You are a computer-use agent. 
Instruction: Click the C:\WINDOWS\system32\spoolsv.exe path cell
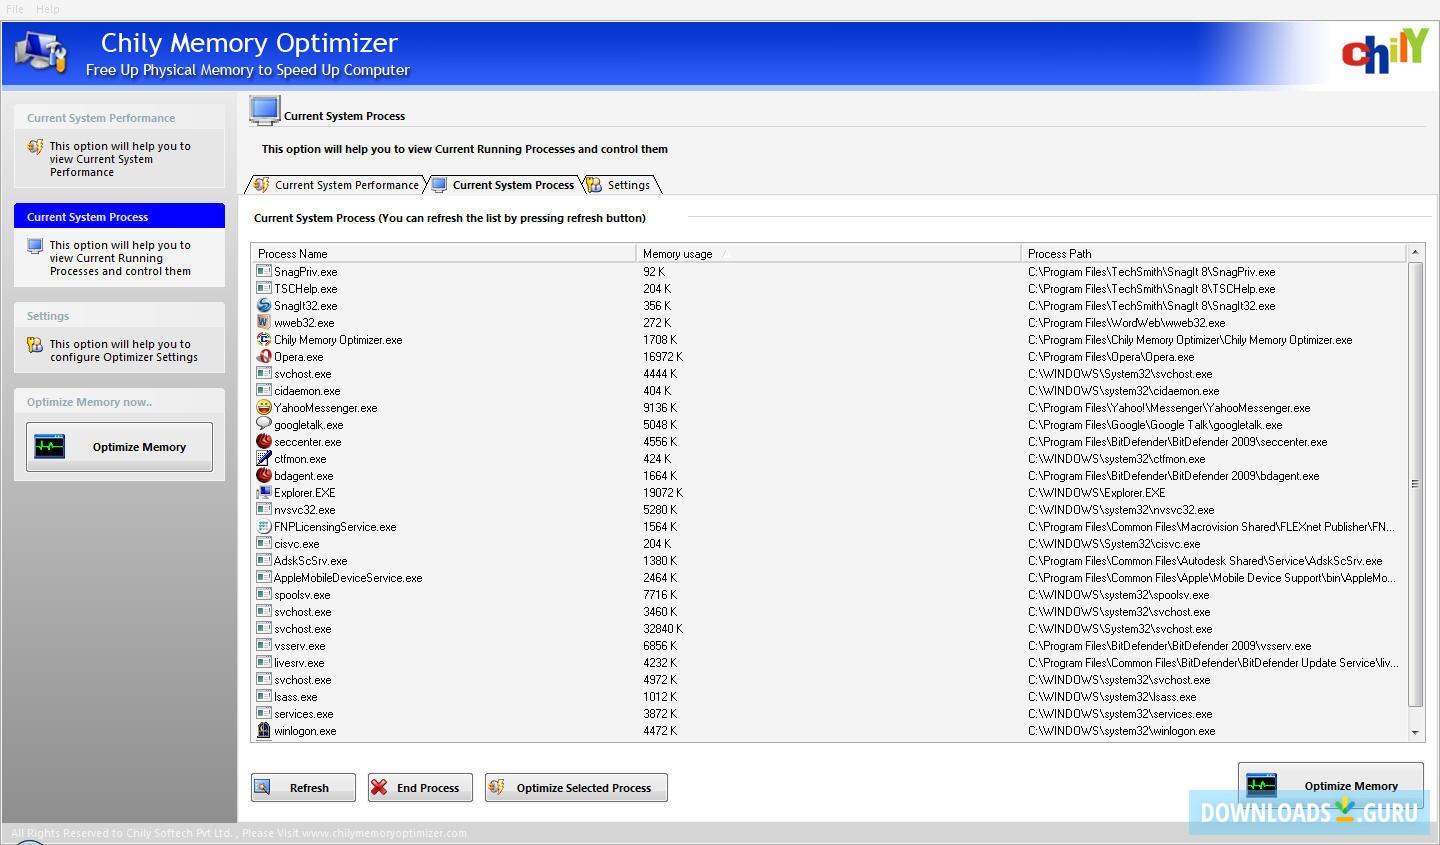[1118, 595]
